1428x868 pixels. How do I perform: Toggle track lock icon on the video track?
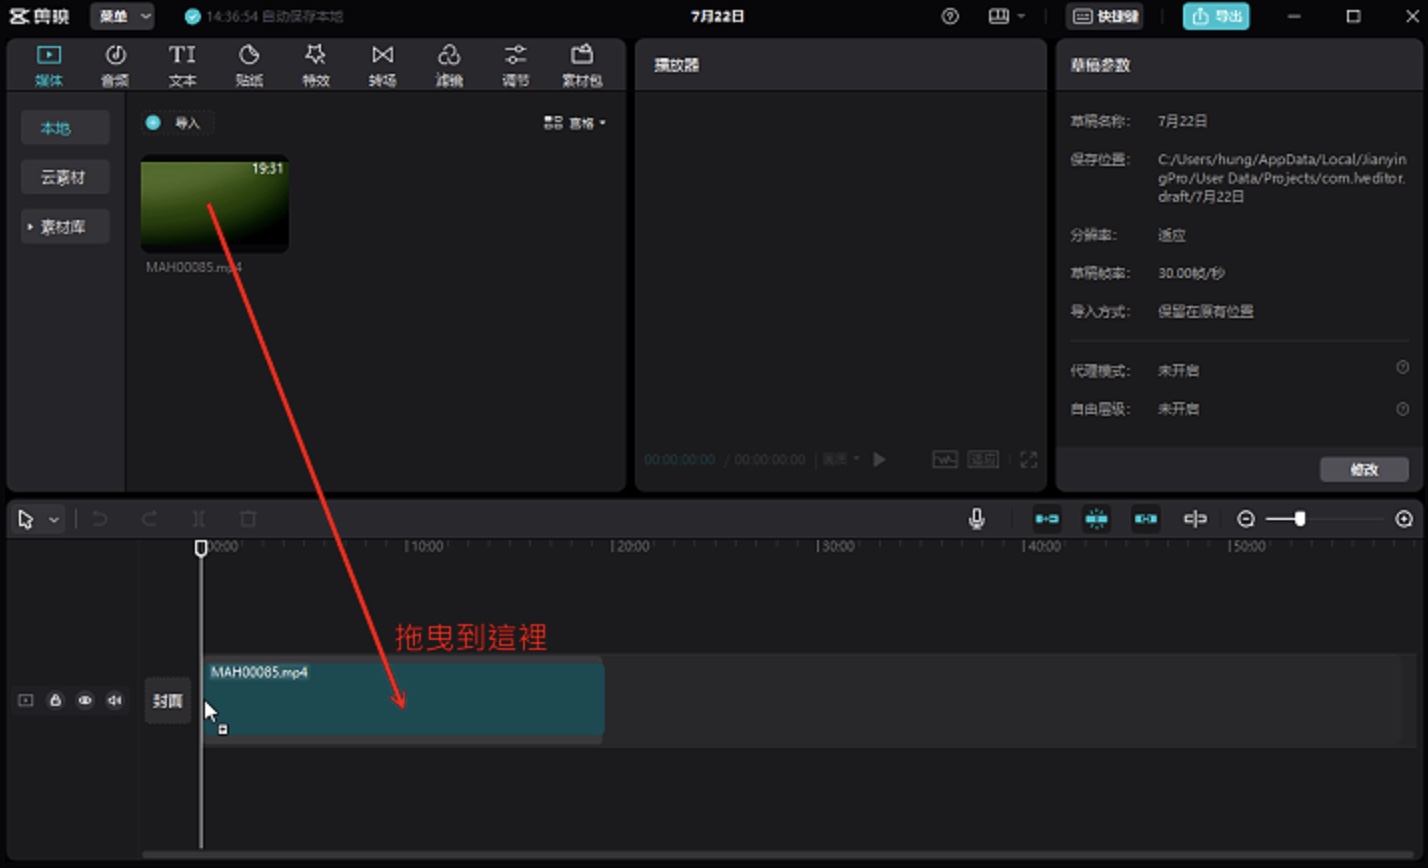55,701
